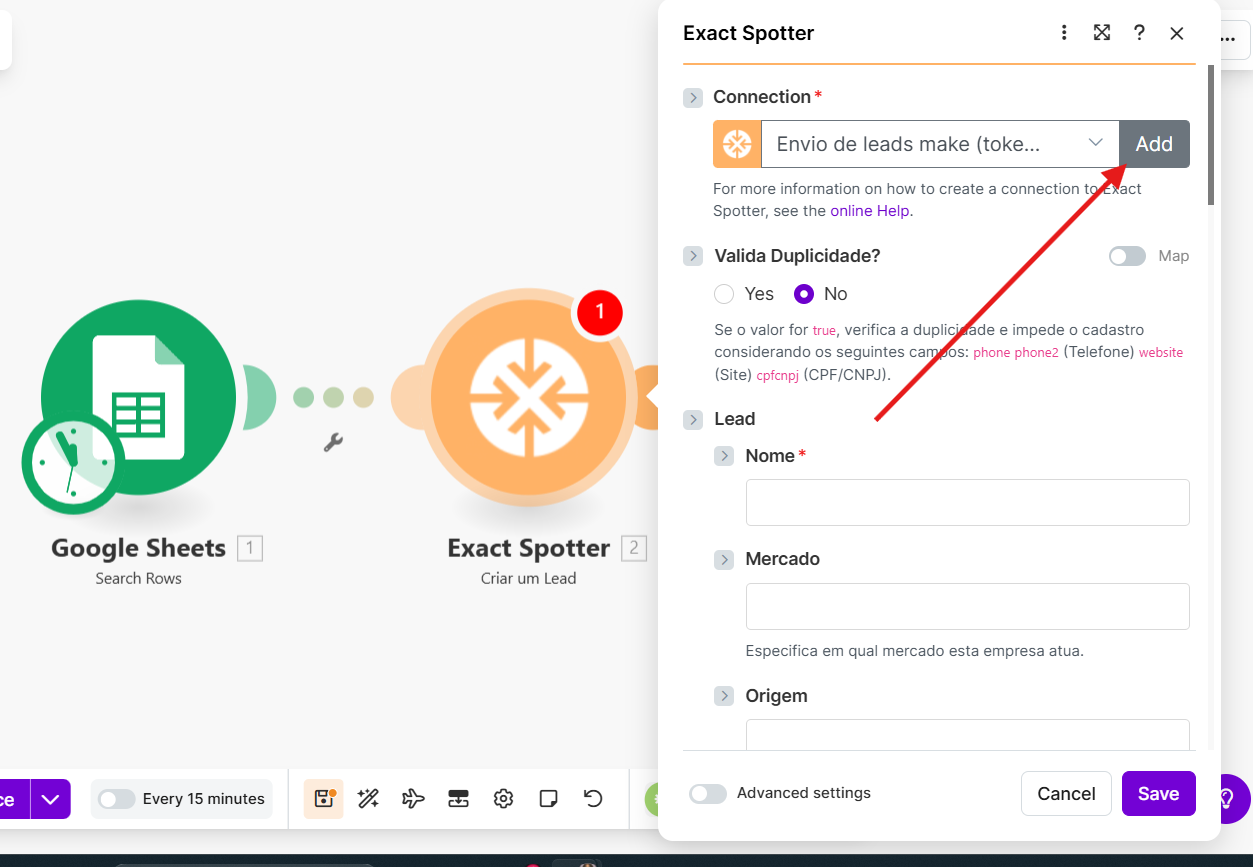Click the airplane explain flow icon
1253x867 pixels.
413,798
